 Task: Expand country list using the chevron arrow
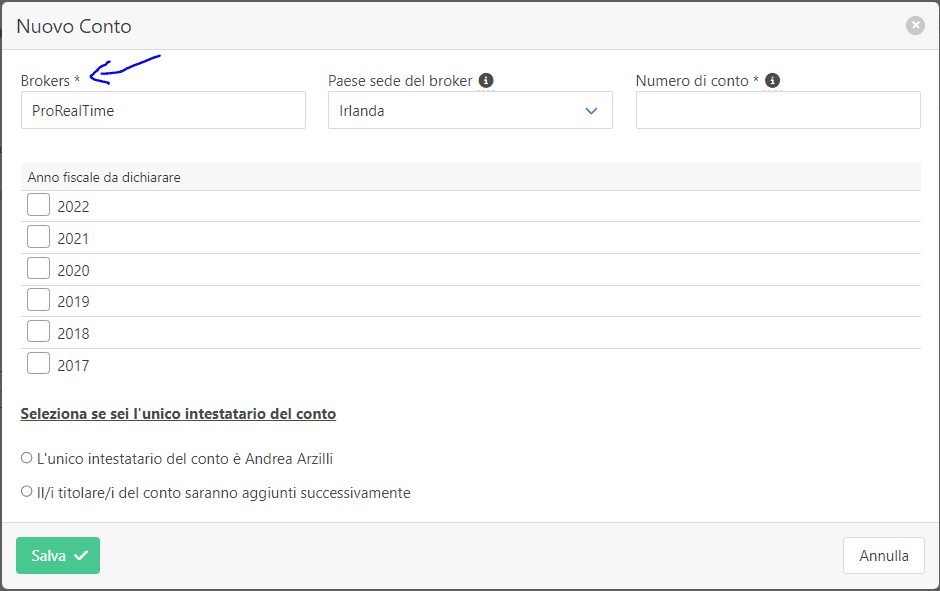591,111
